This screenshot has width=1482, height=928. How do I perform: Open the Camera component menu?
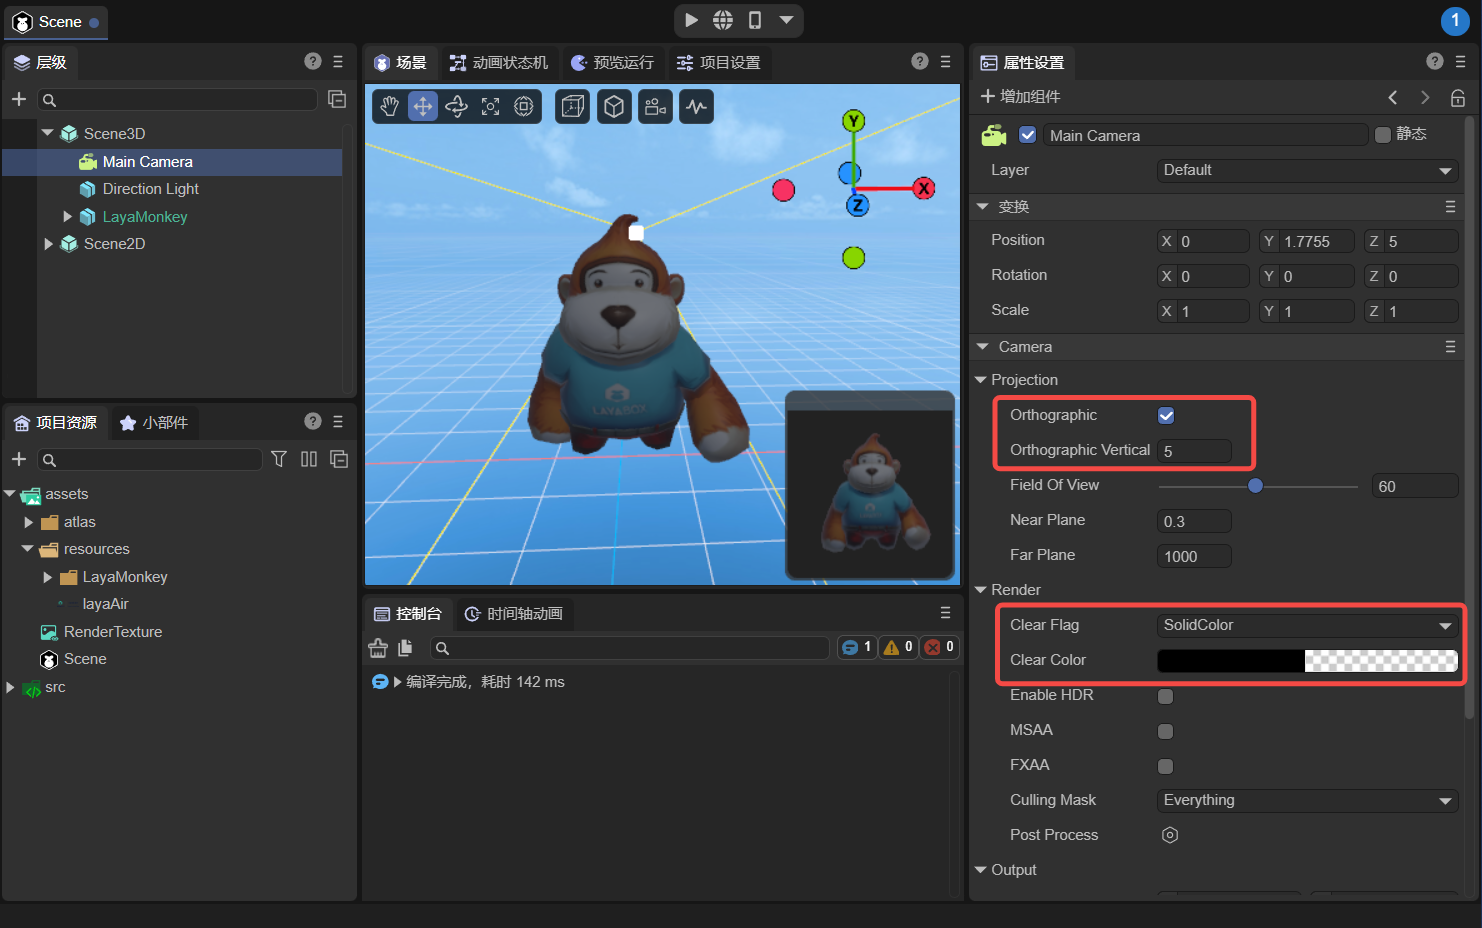click(x=1450, y=347)
